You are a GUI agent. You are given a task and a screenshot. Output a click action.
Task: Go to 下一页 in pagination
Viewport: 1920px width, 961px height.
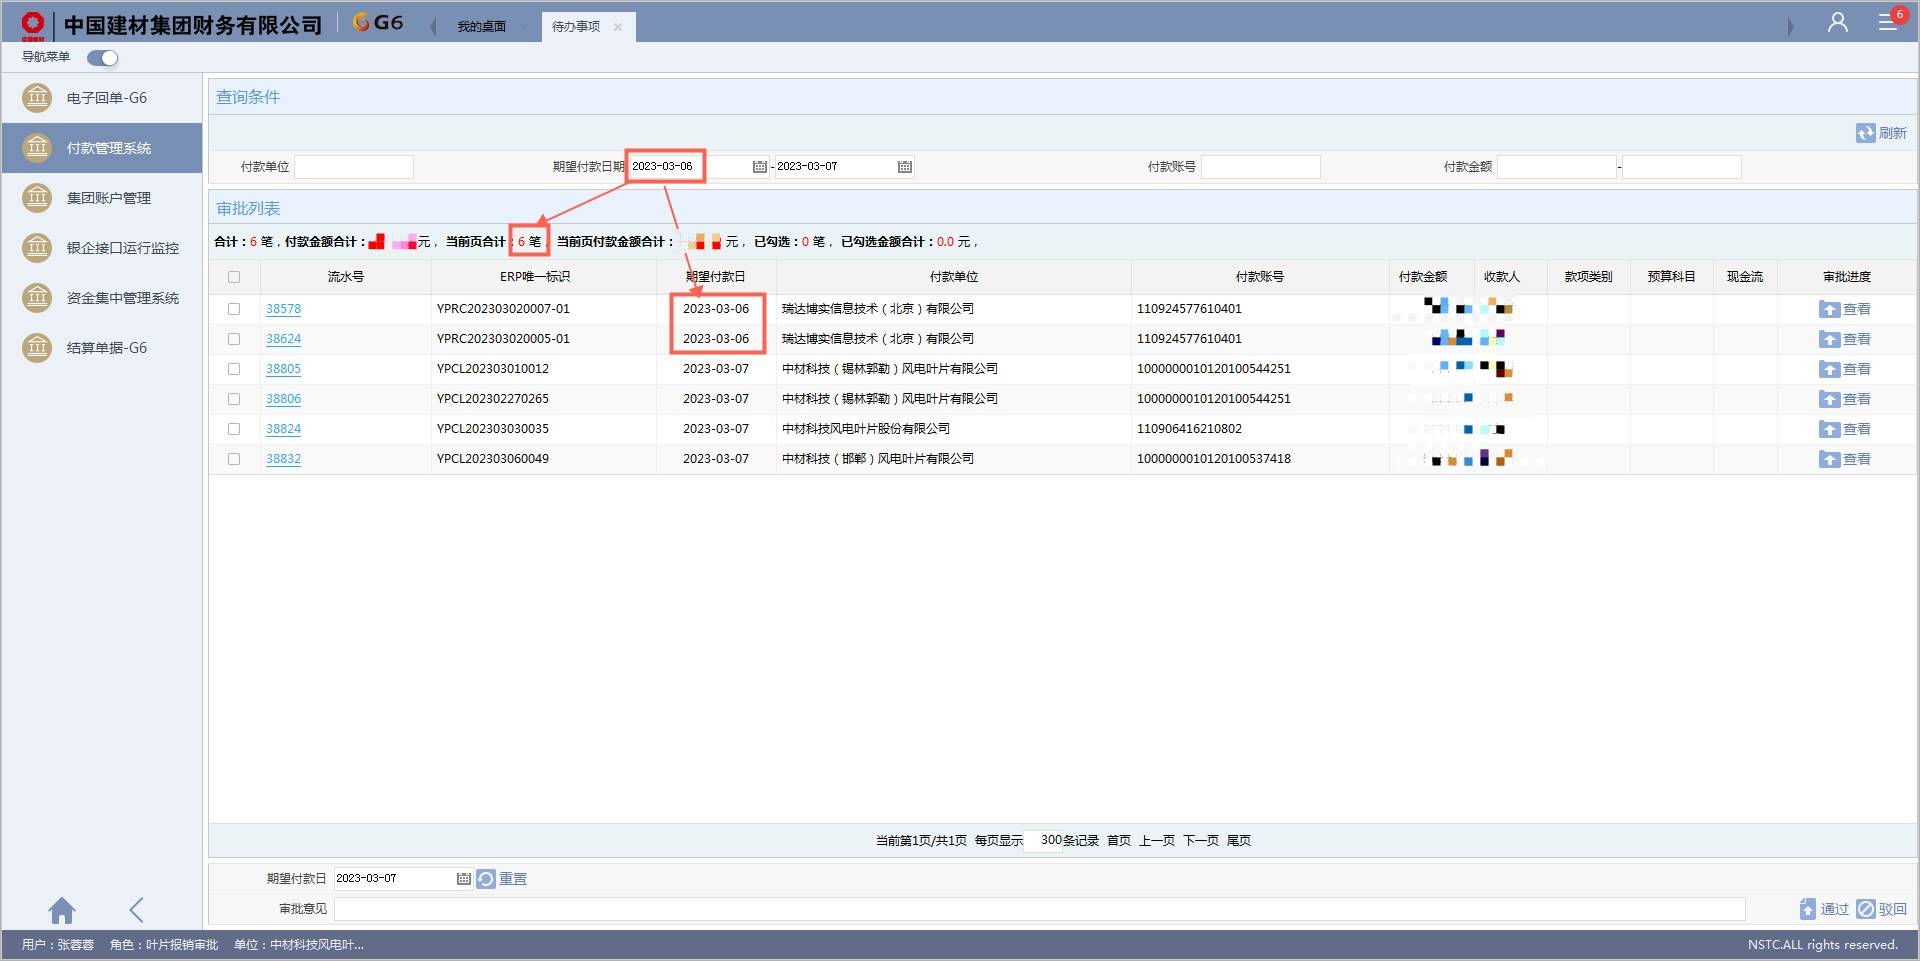pyautogui.click(x=1200, y=841)
